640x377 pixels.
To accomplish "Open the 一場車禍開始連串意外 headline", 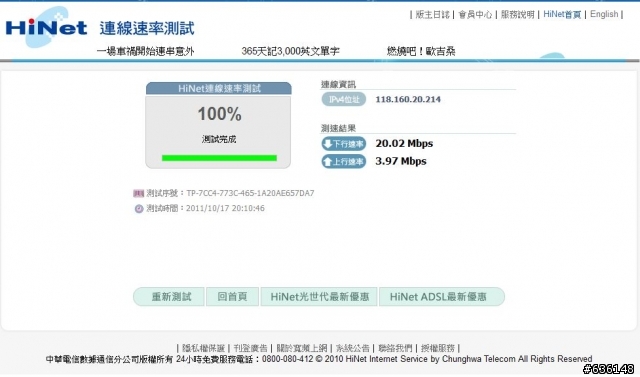I will (145, 51).
